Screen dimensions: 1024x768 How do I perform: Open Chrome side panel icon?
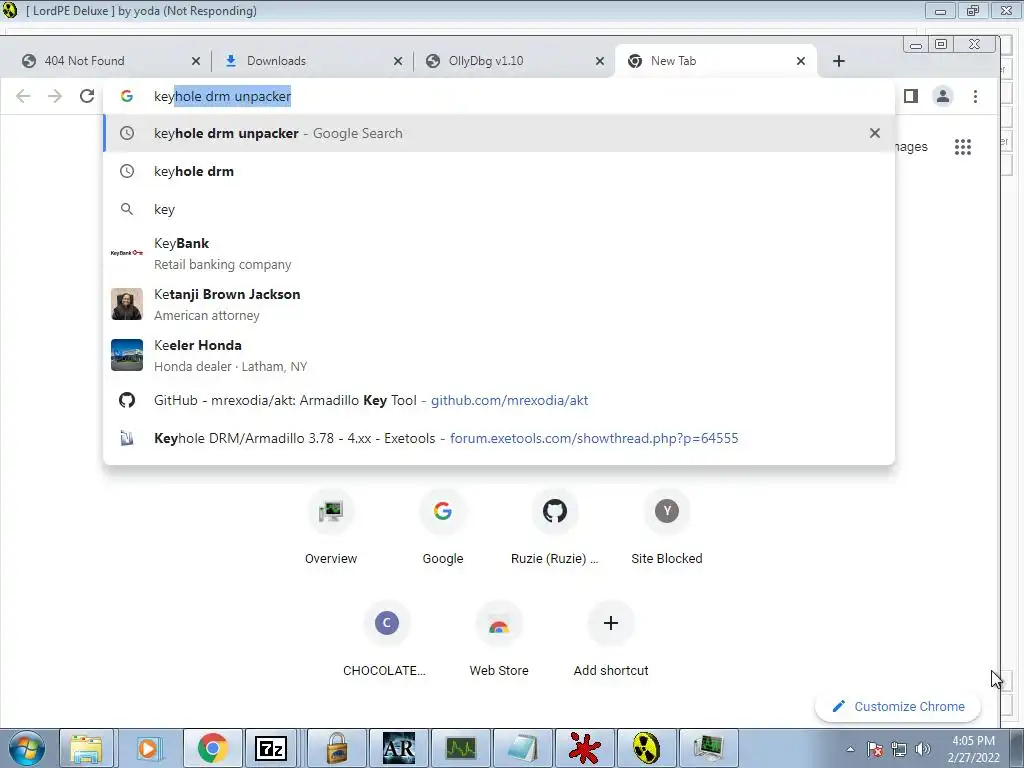coord(911,96)
